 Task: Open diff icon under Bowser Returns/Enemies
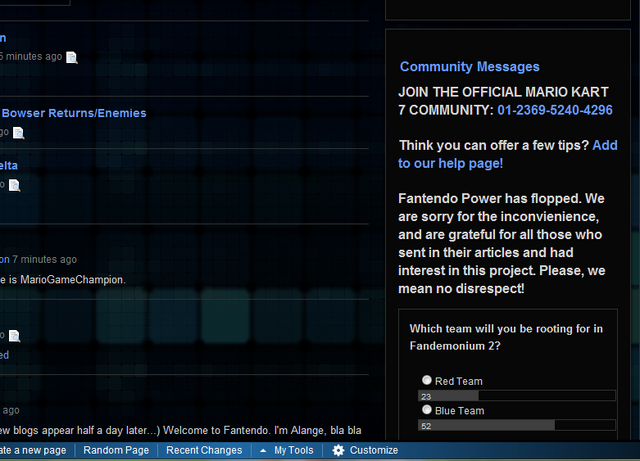tap(18, 133)
